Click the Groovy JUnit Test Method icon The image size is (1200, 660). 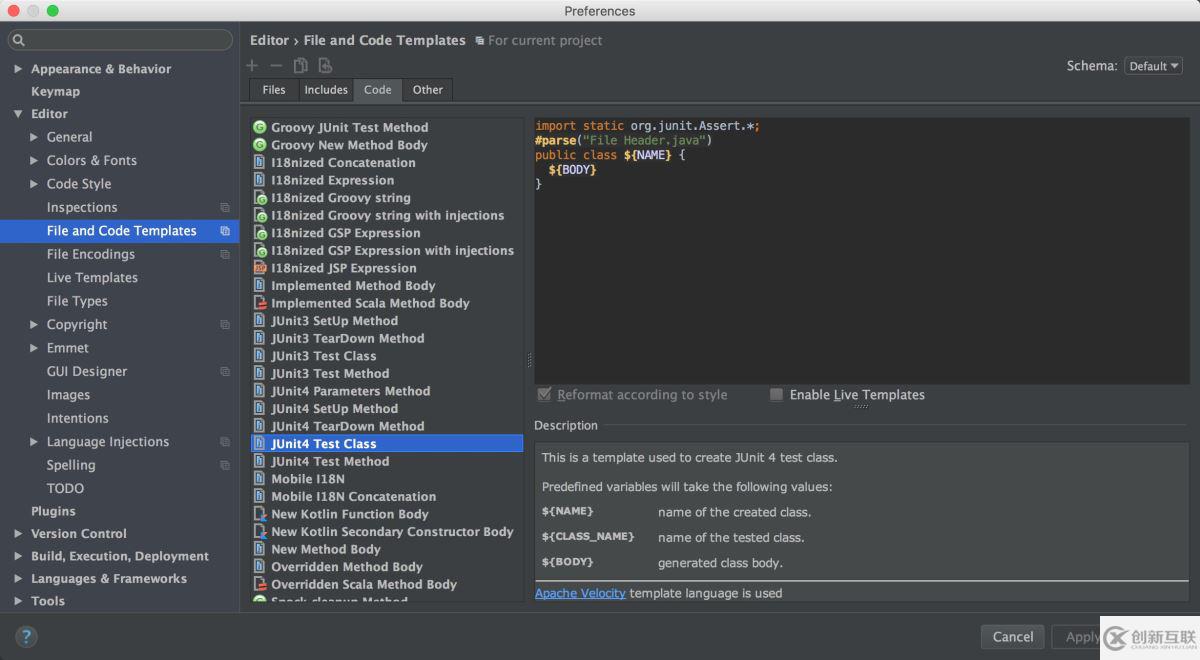(260, 128)
